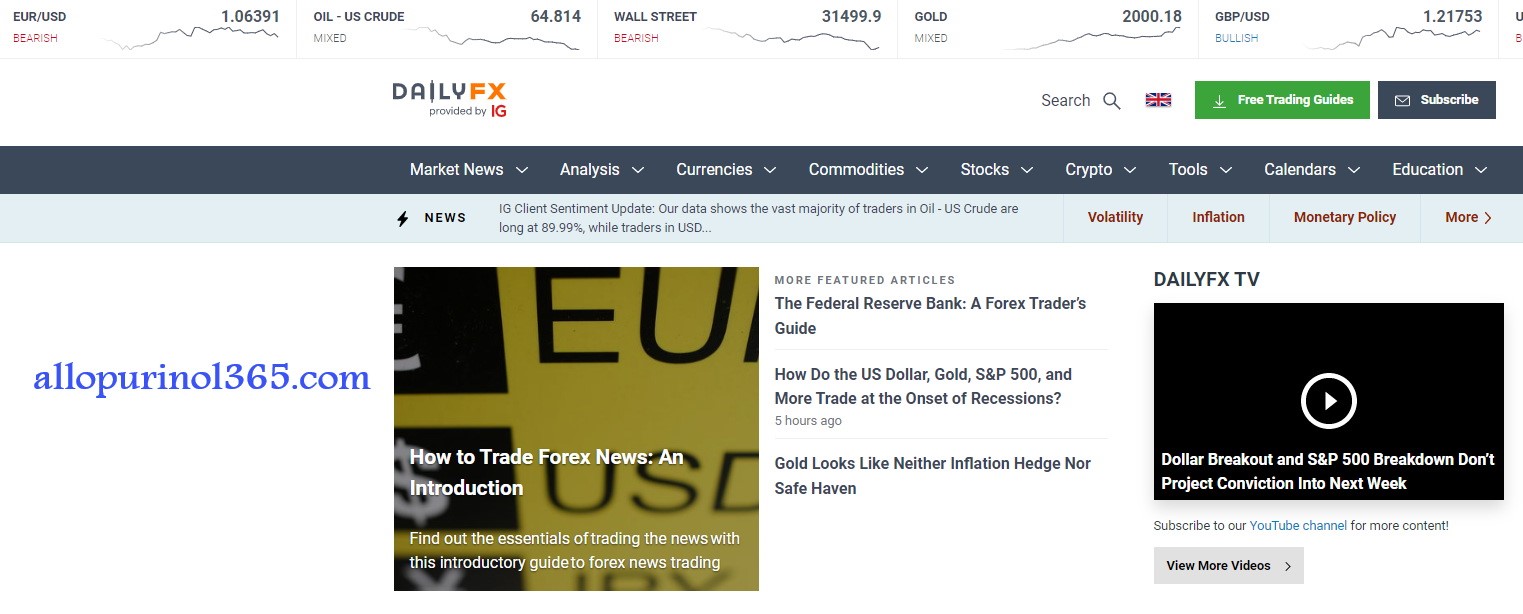Screen dimensions: 1523x614
Task: Open the Monetary Policy topic link
Action: coord(1345,217)
